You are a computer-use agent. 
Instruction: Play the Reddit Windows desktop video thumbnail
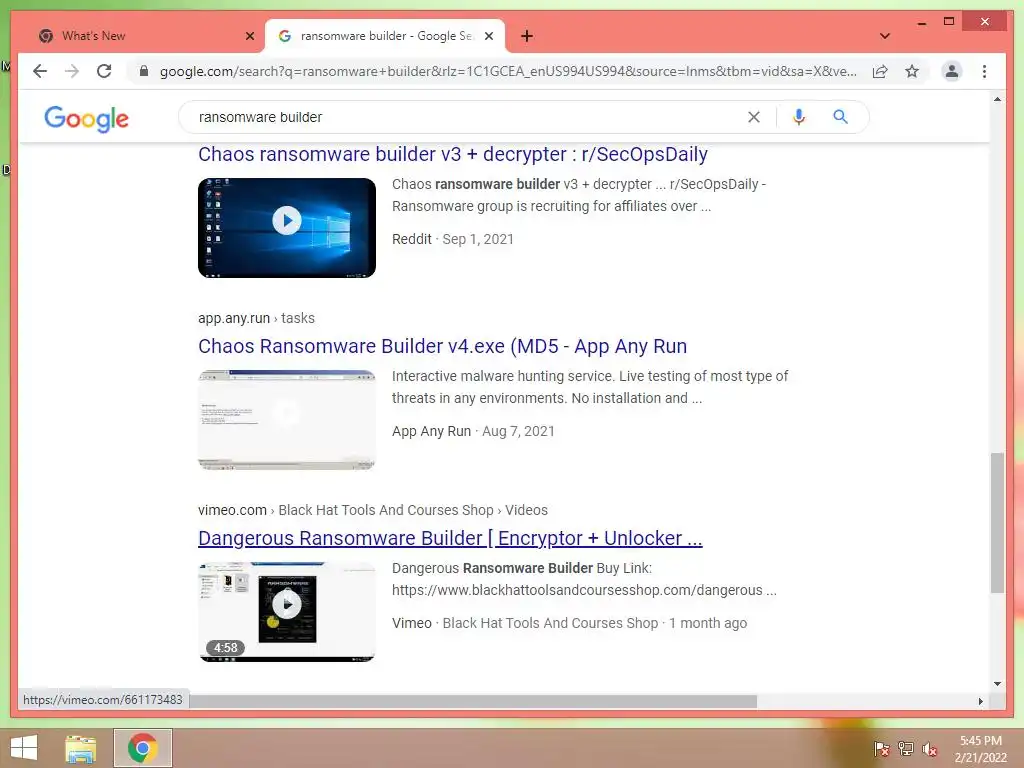coord(287,227)
